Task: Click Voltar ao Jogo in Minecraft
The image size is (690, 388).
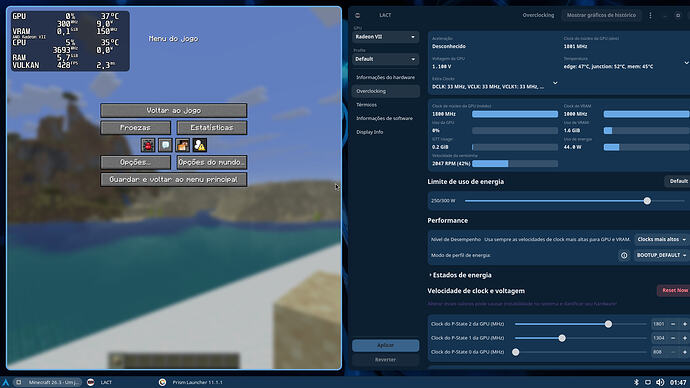Action: click(x=174, y=110)
